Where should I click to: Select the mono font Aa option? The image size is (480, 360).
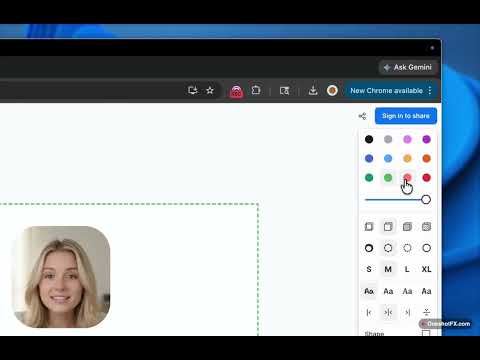point(426,291)
